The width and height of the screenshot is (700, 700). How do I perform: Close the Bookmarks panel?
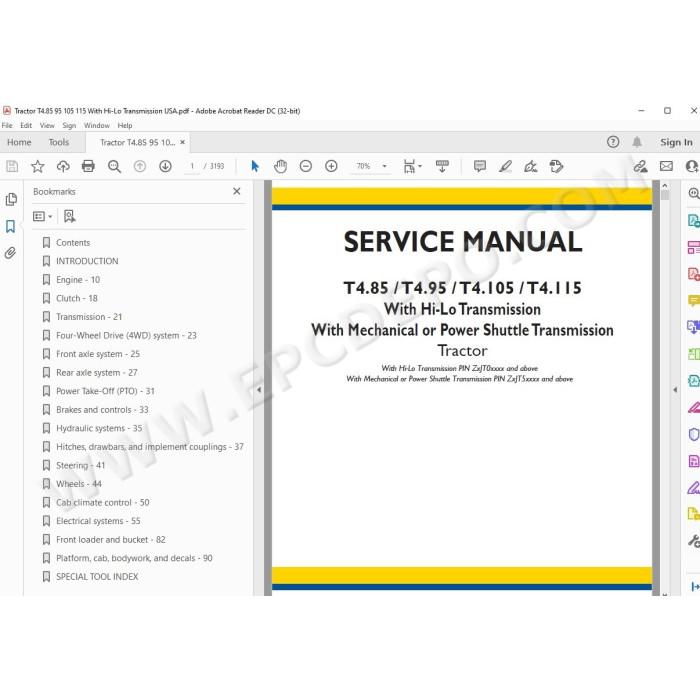(x=237, y=191)
